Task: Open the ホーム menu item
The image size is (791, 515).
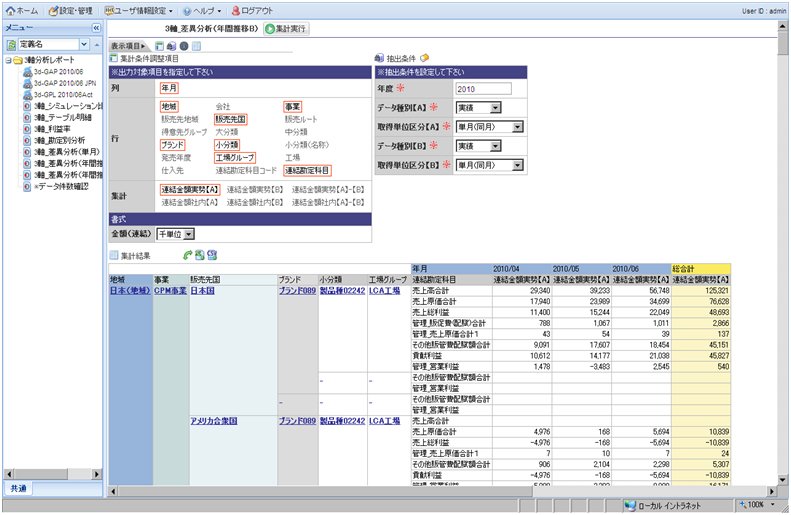Action: coord(22,11)
